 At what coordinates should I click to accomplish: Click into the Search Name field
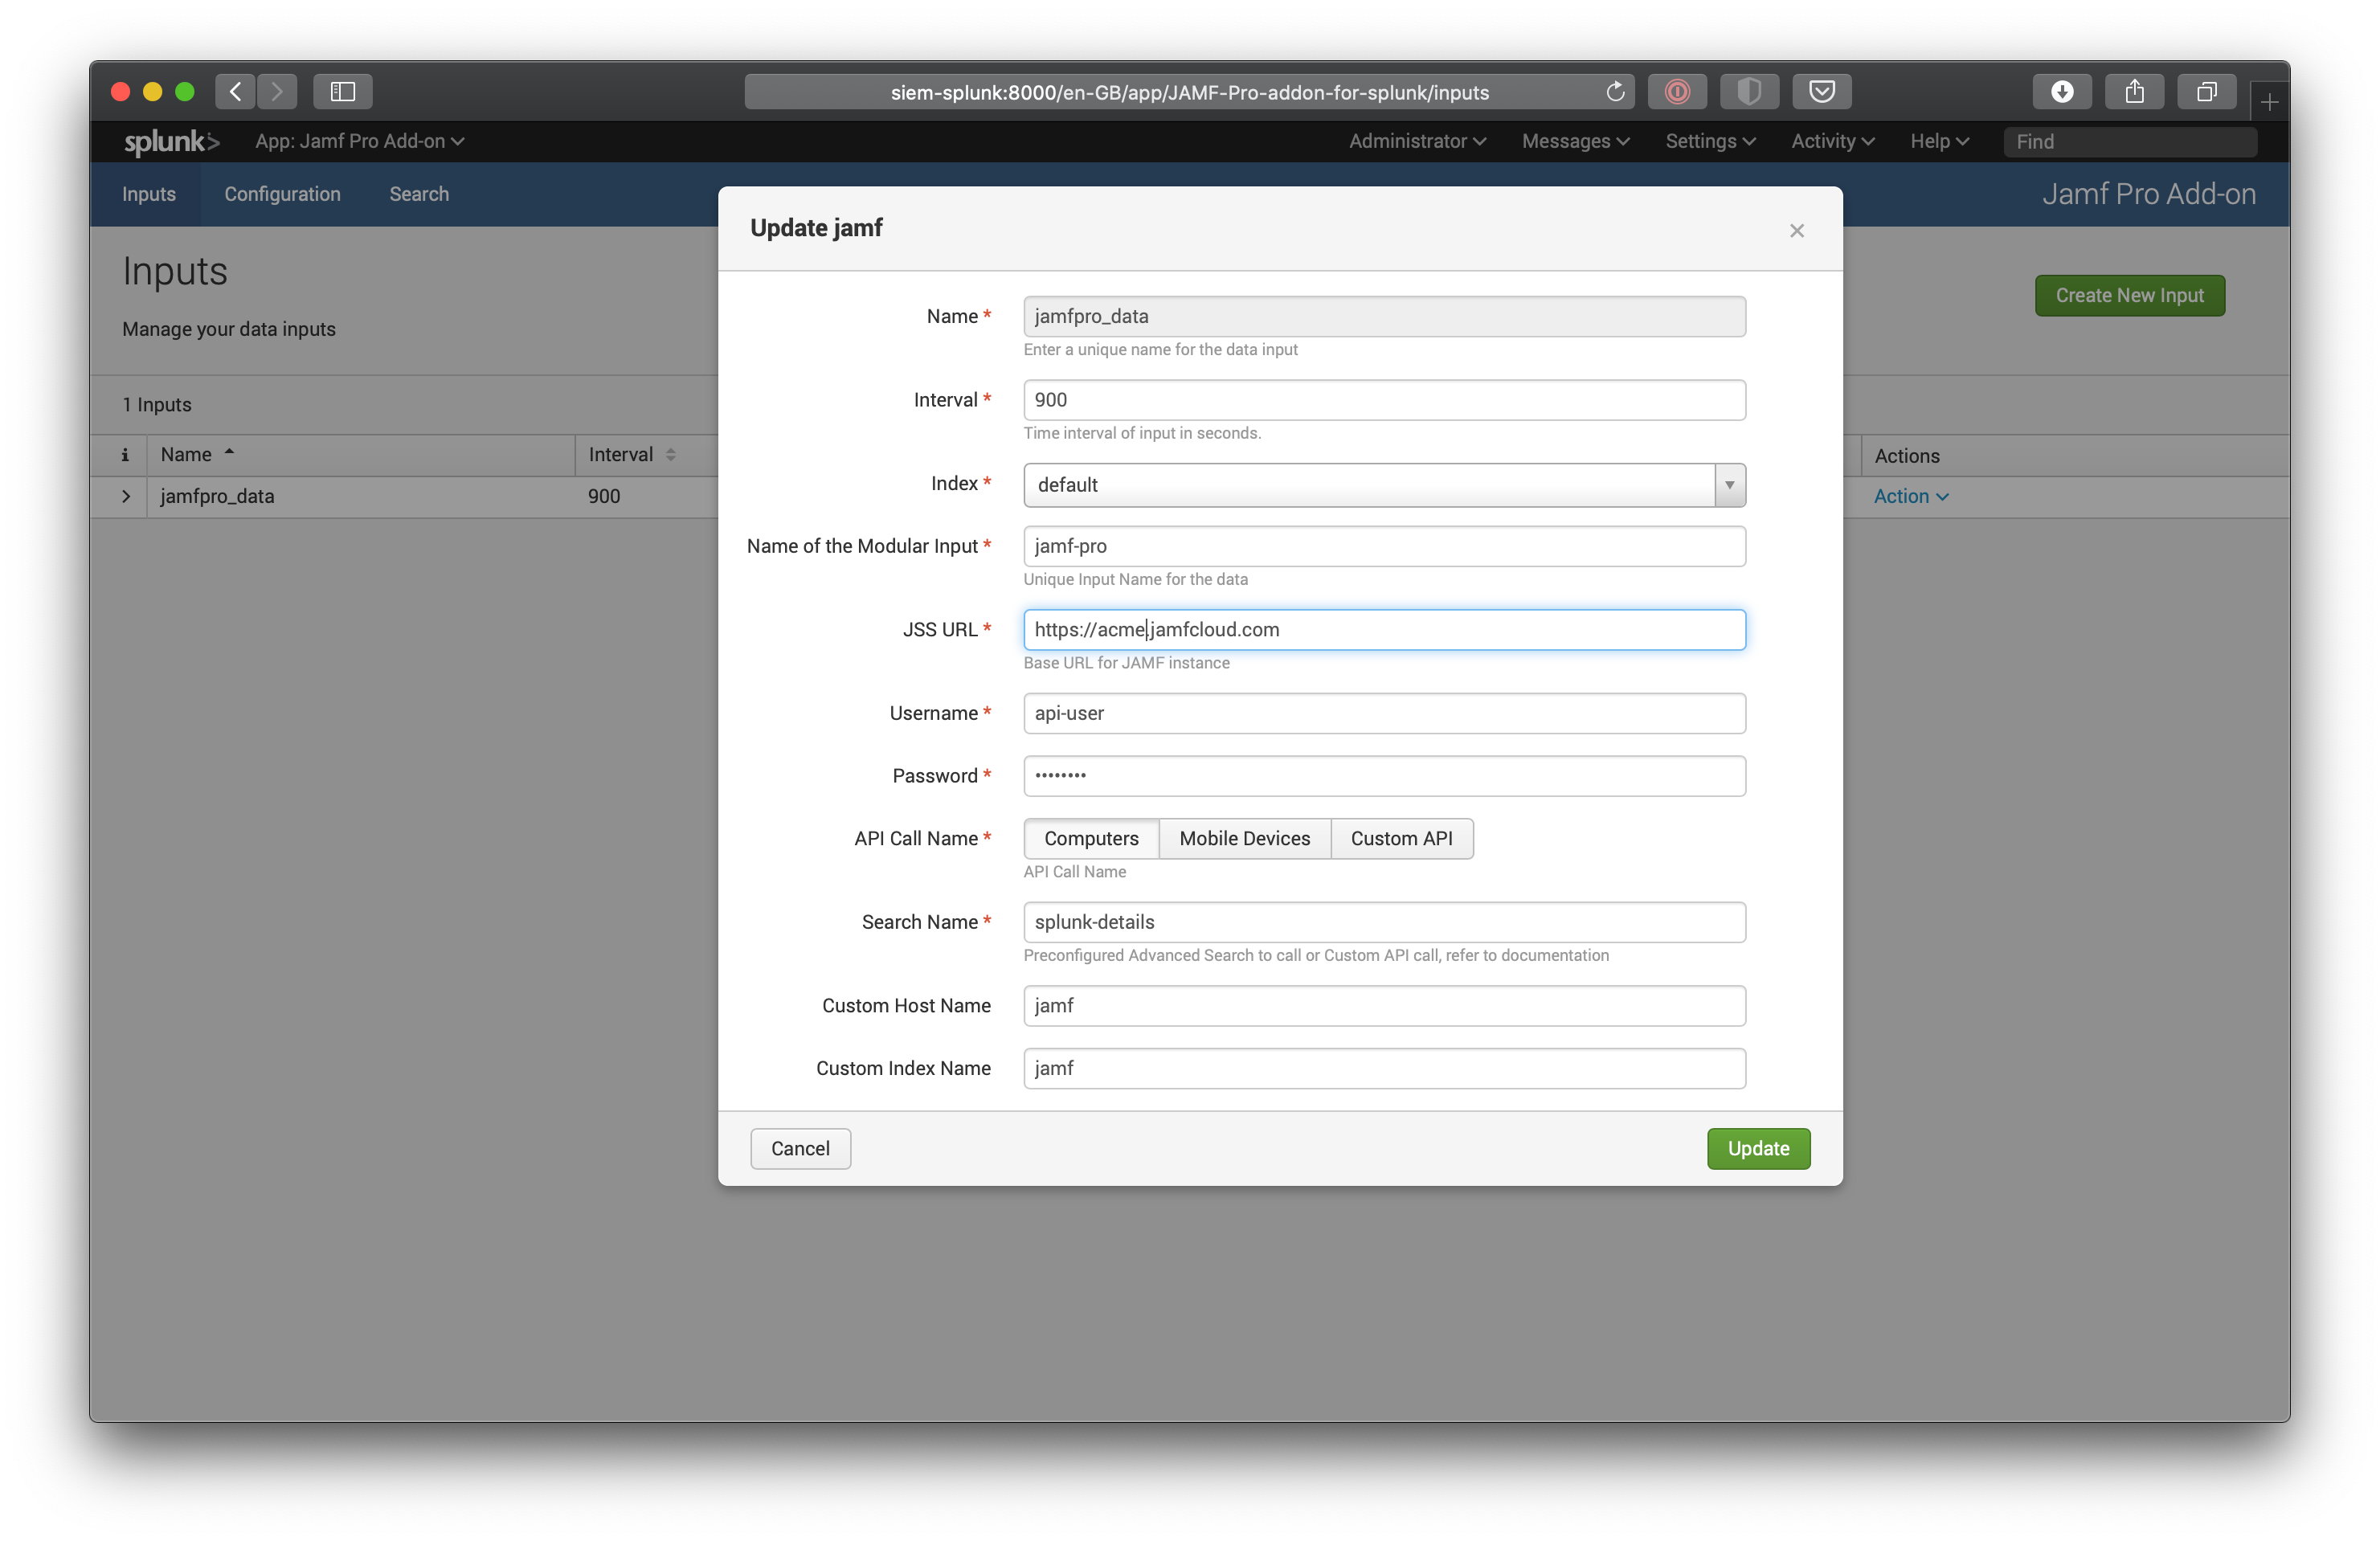pos(1383,922)
